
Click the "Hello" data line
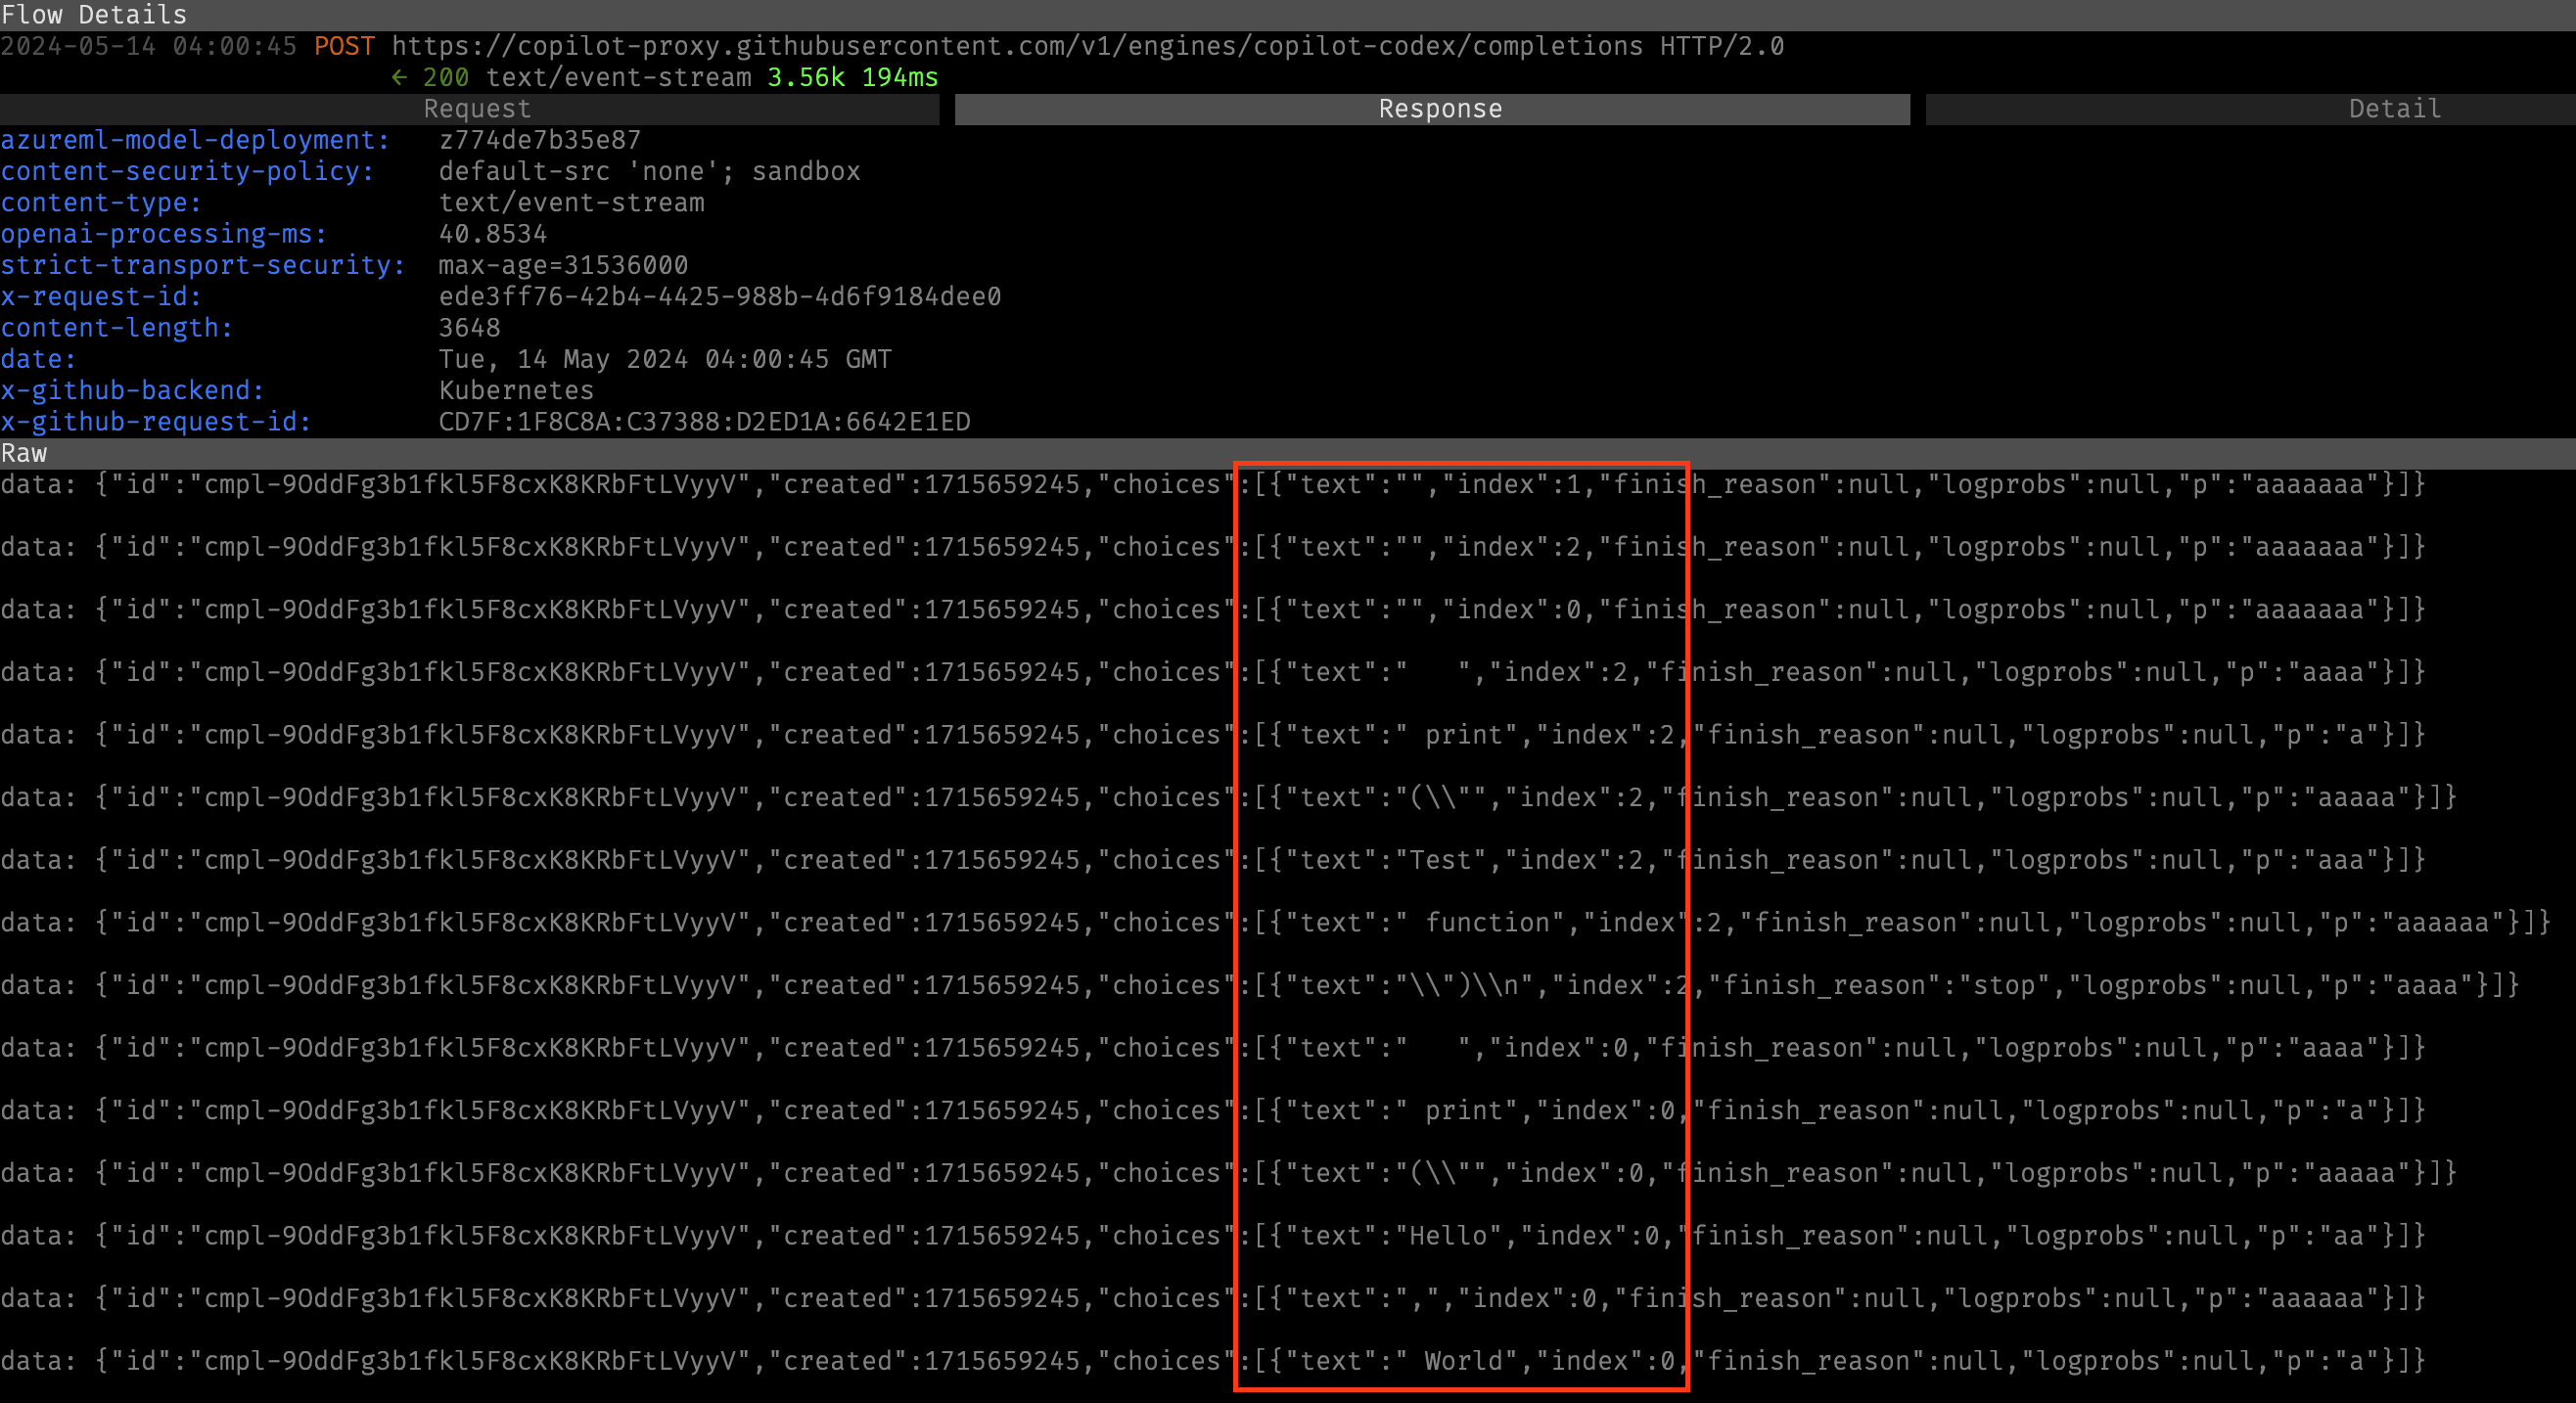tap(1213, 1237)
